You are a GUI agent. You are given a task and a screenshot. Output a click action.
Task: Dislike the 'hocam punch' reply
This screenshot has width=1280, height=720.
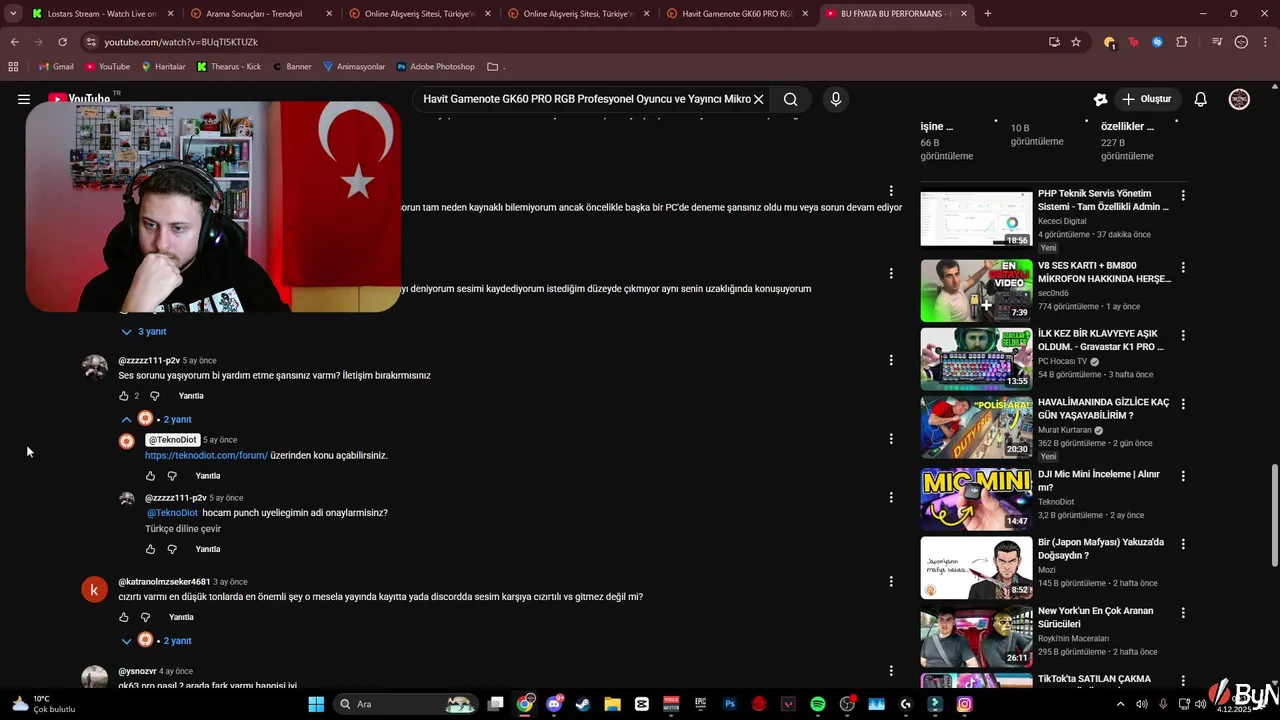point(172,549)
